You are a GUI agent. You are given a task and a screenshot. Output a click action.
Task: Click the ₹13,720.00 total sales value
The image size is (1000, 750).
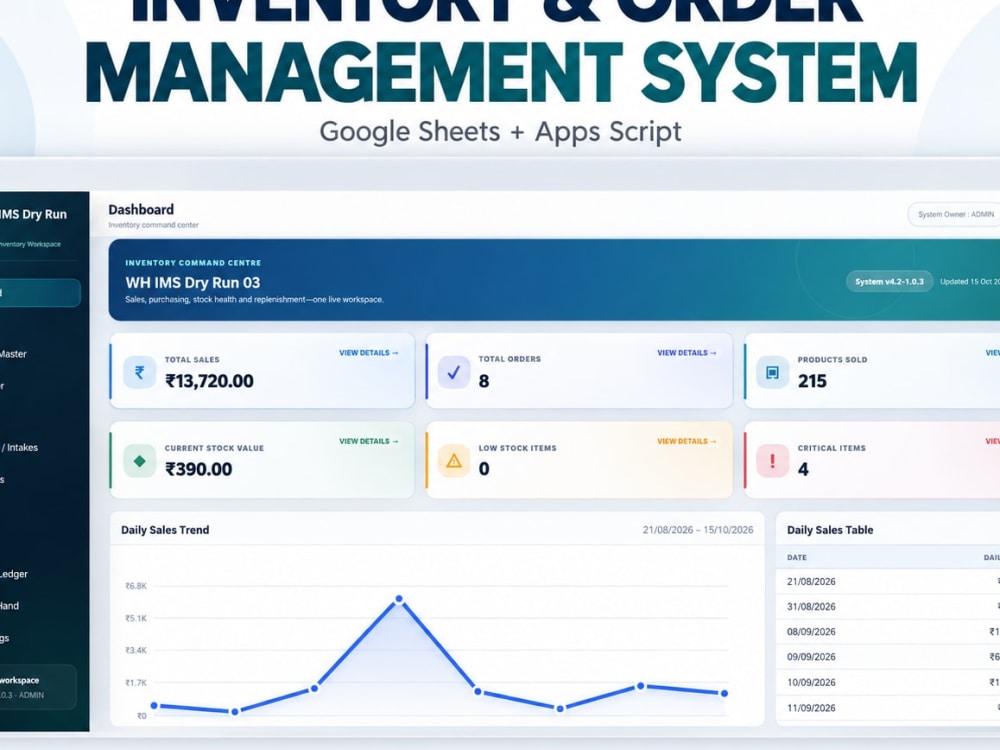tap(209, 381)
